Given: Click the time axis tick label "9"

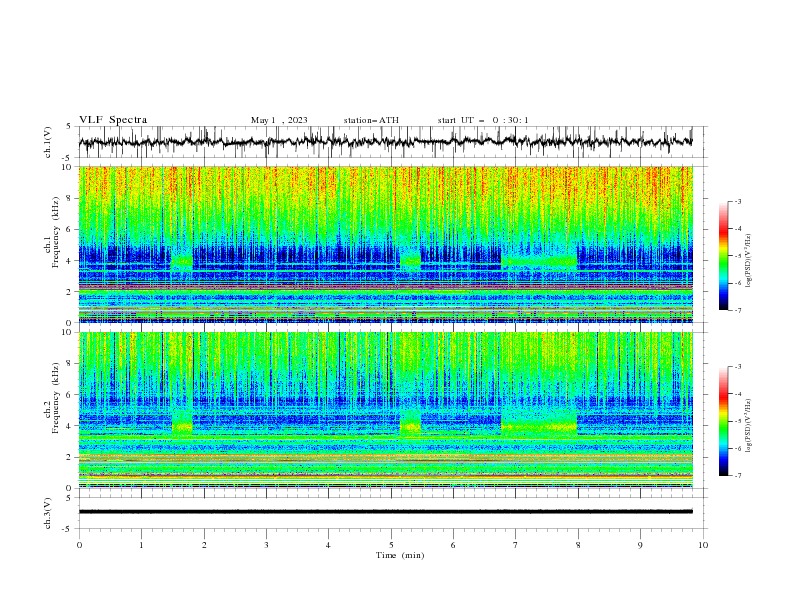Looking at the screenshot, I should point(640,545).
